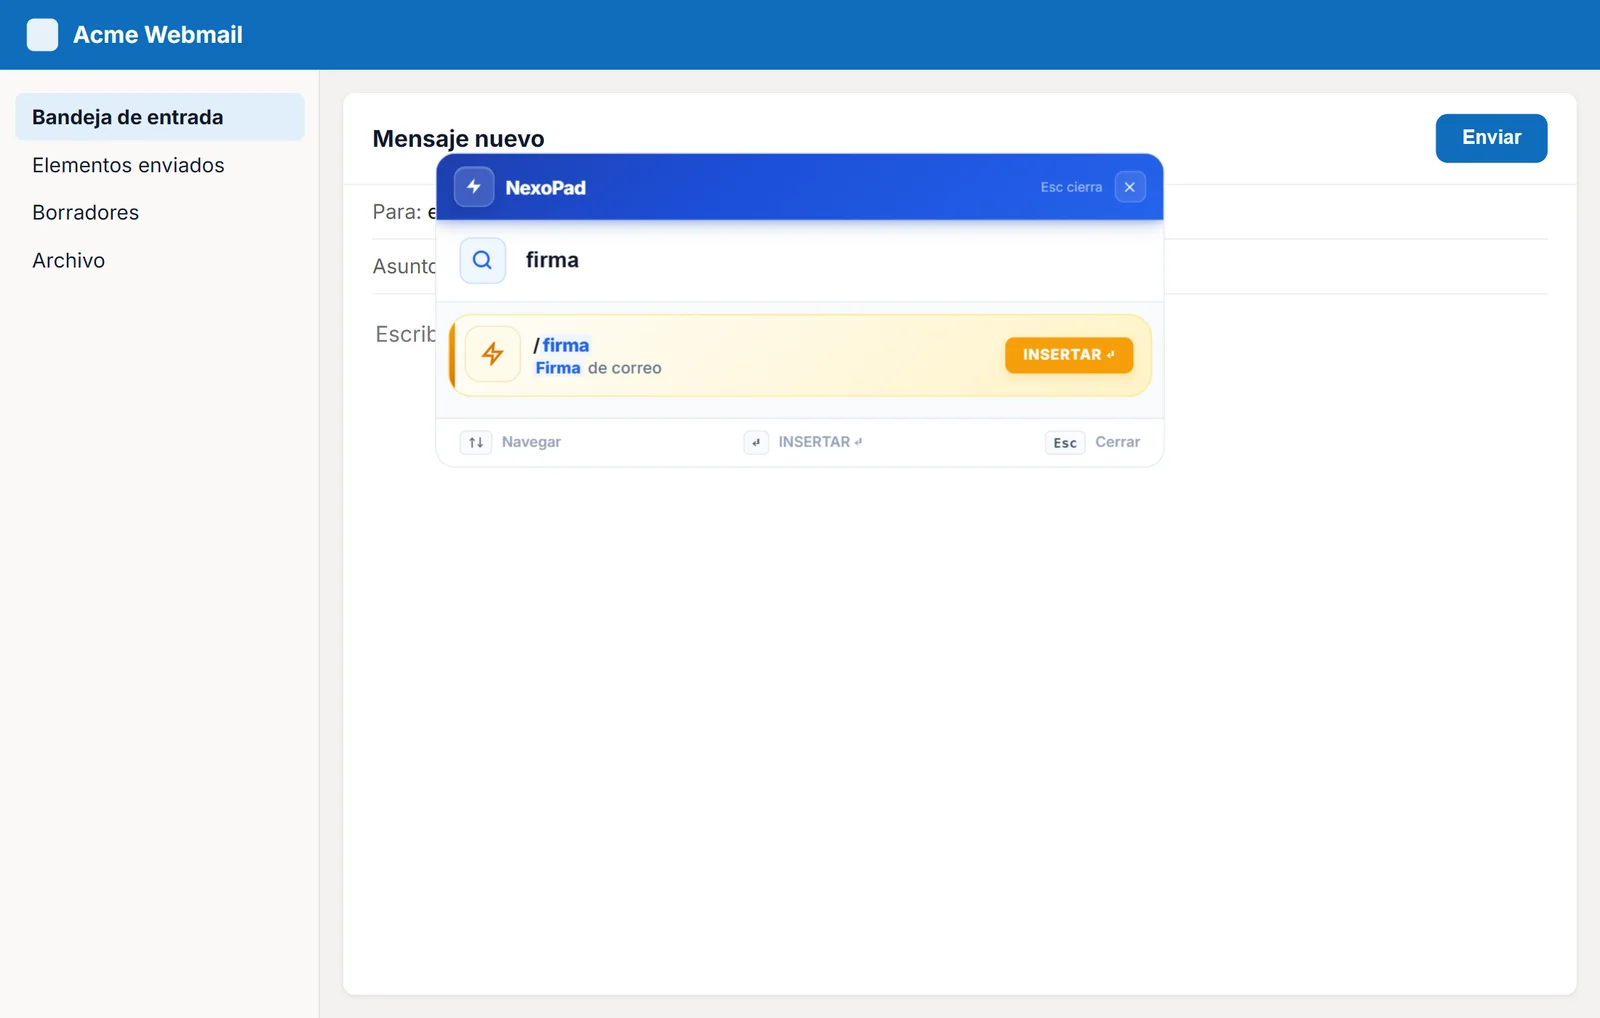Click the Acme Webmail logo square

(42, 35)
